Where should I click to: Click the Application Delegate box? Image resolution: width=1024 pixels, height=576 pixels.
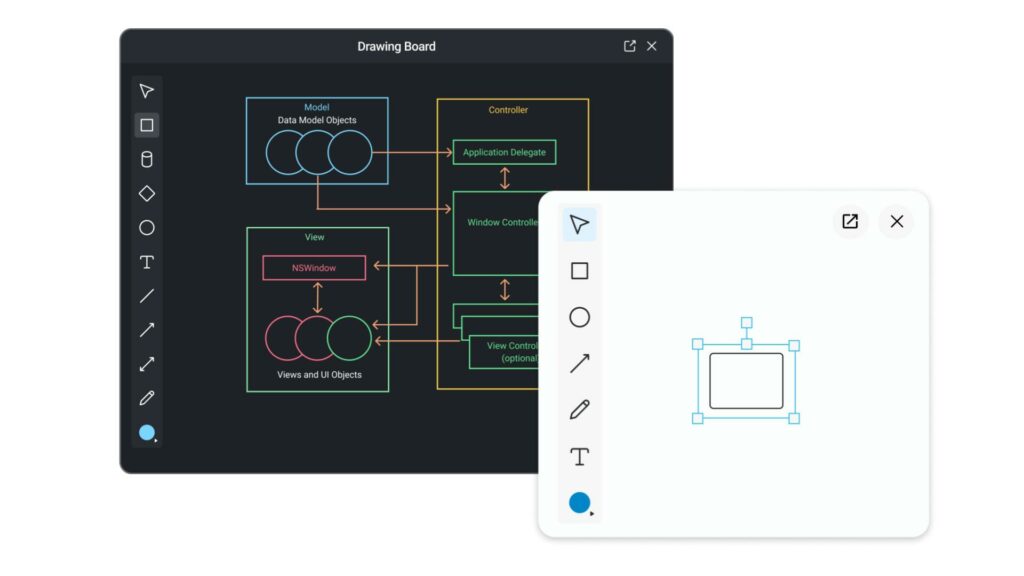tap(504, 152)
